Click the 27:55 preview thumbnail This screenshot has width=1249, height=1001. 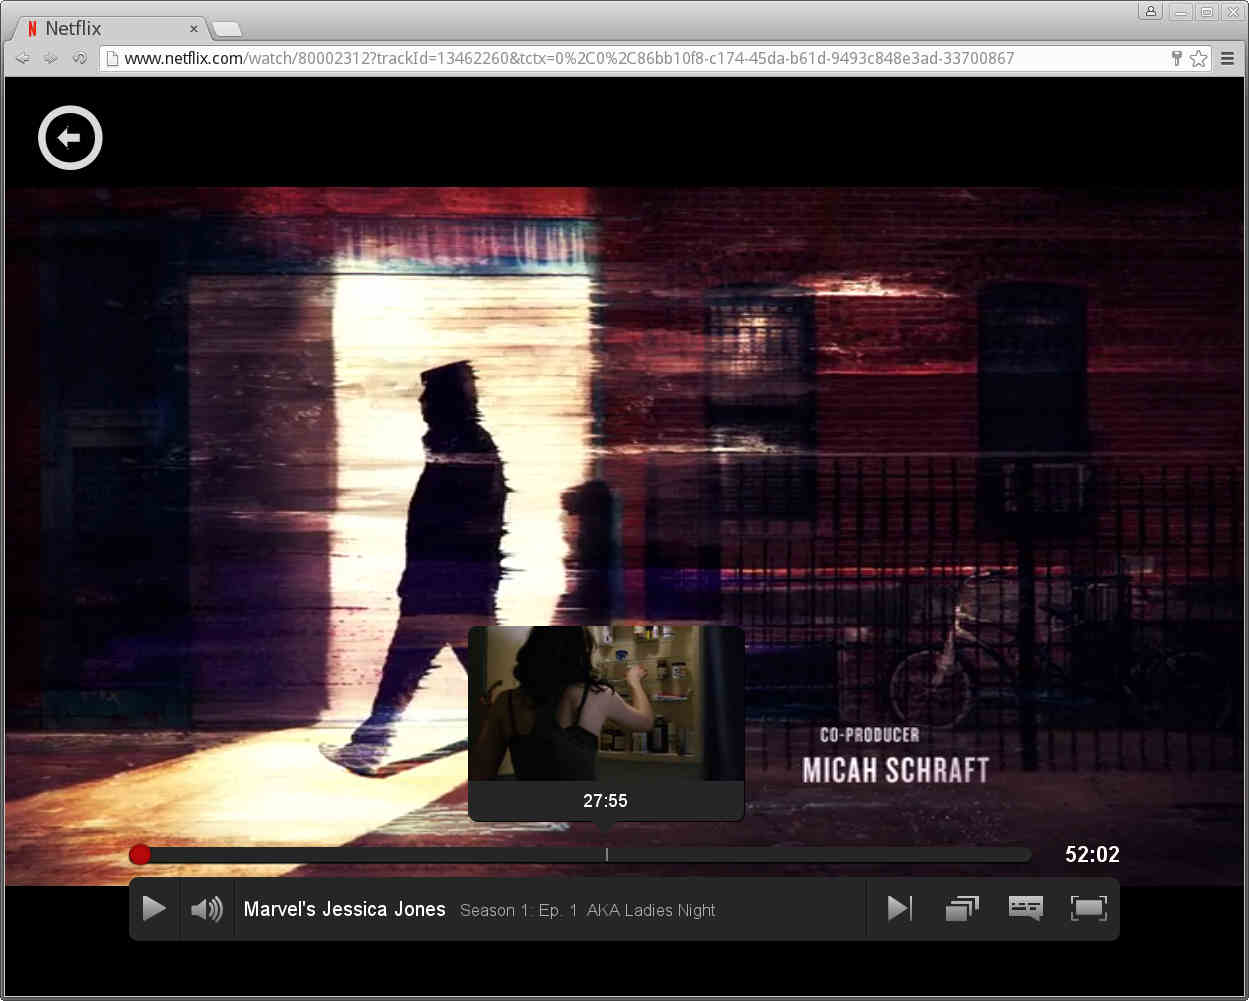tap(606, 703)
